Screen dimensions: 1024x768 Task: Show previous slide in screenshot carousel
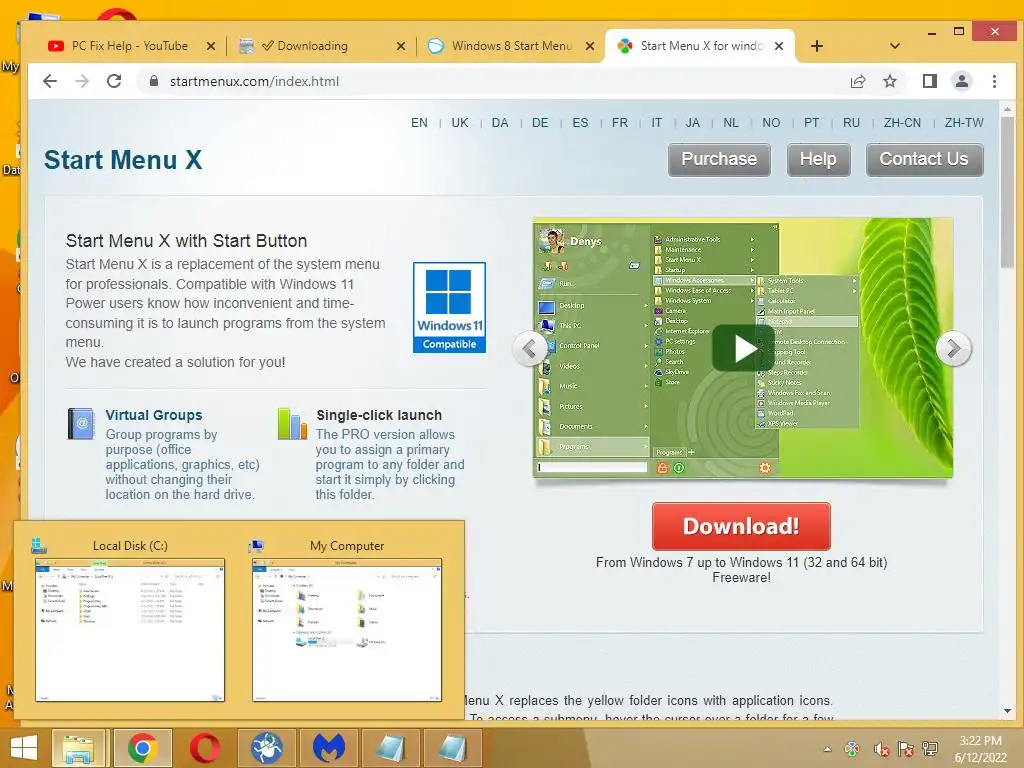[530, 349]
